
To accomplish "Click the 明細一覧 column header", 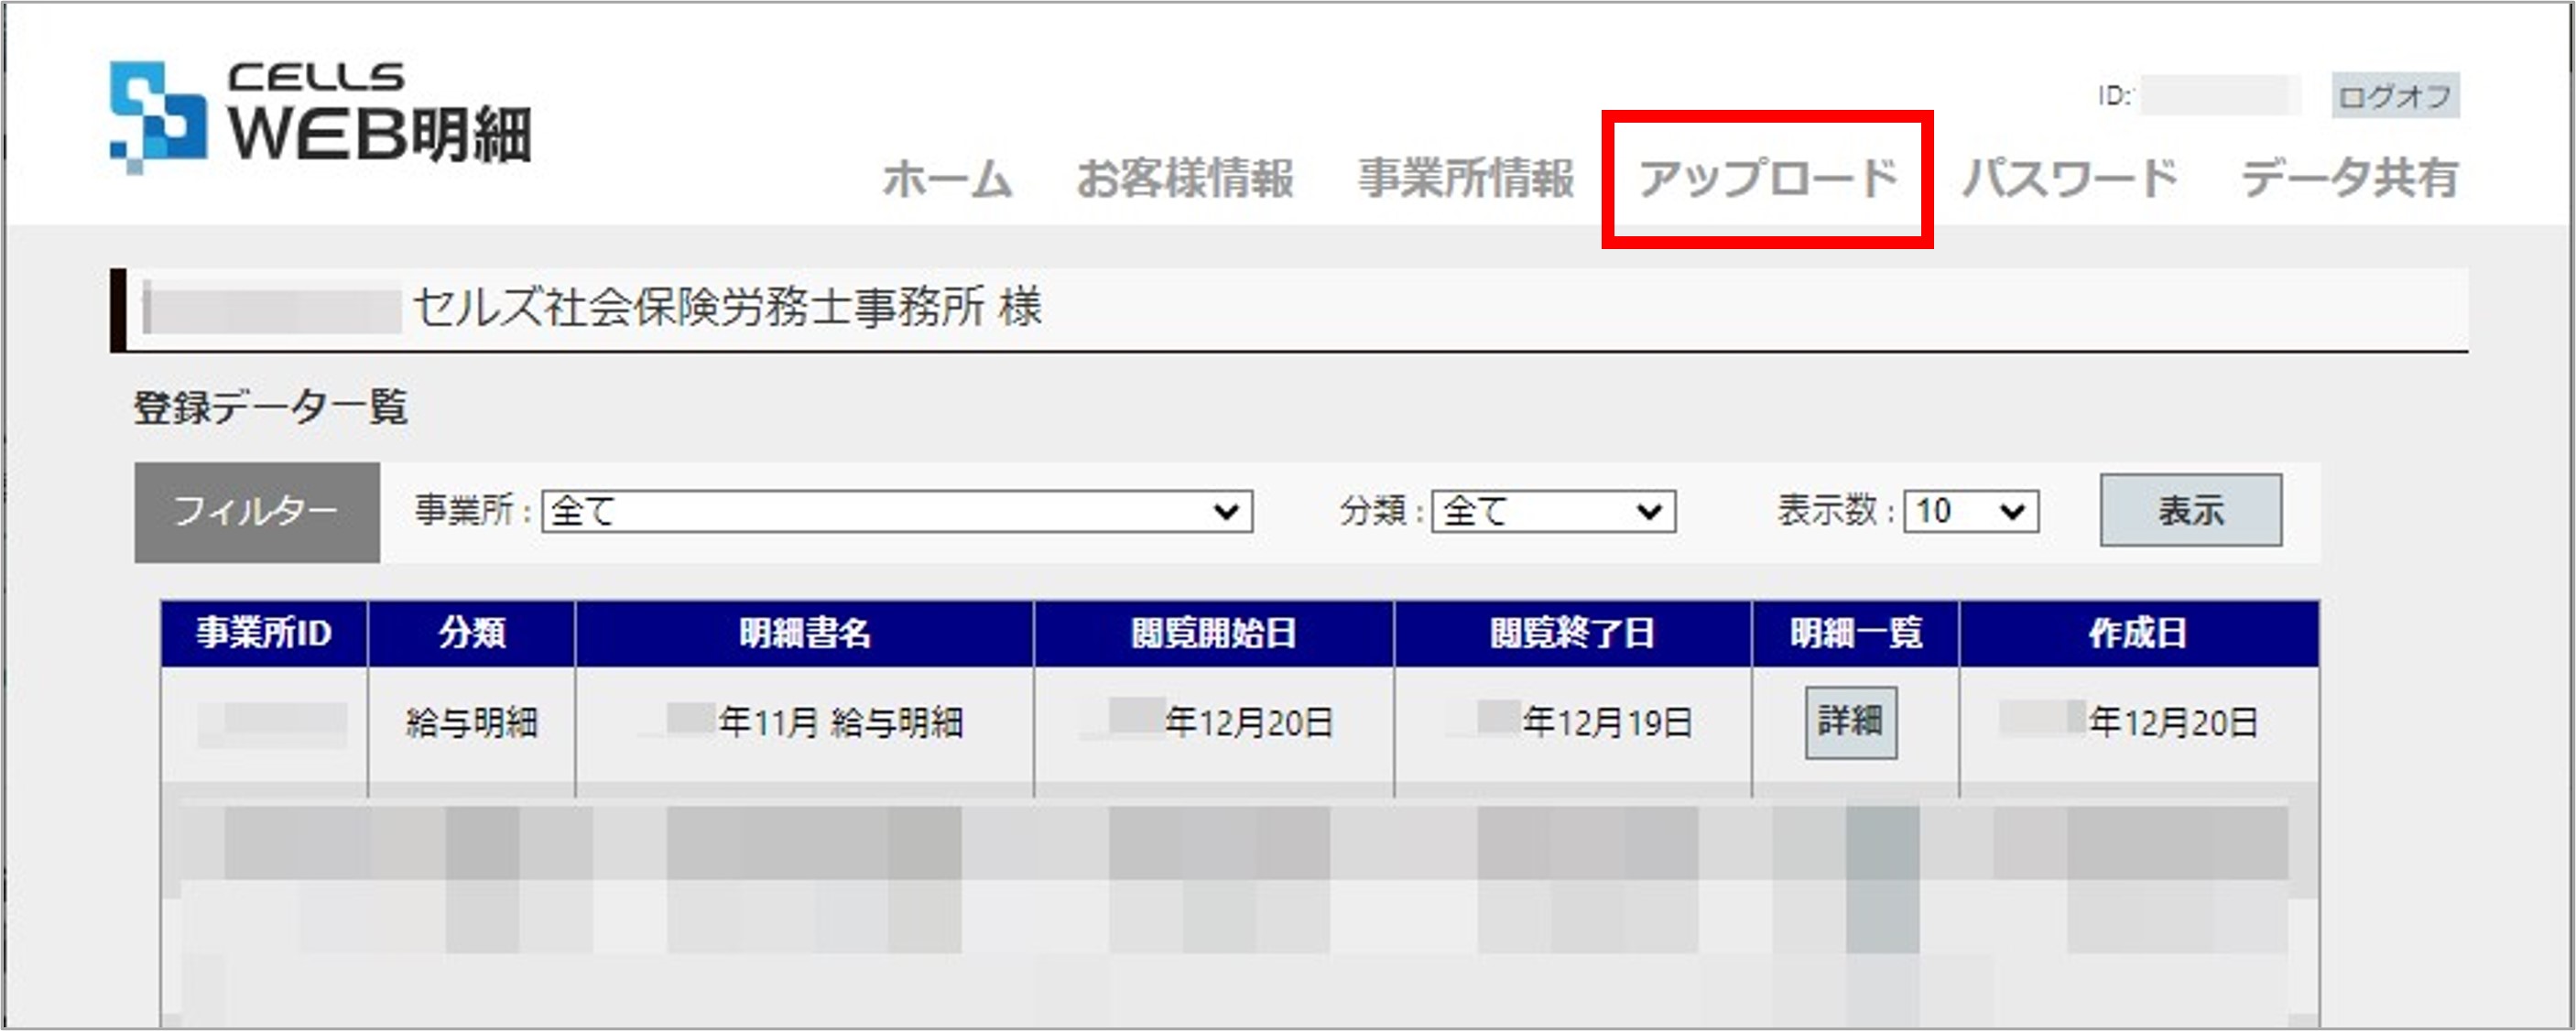I will pyautogui.click(x=1856, y=633).
